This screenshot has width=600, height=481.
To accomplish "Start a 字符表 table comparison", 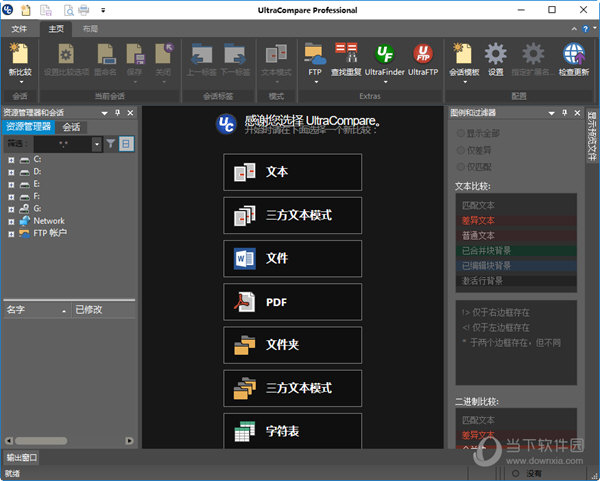I will [293, 431].
